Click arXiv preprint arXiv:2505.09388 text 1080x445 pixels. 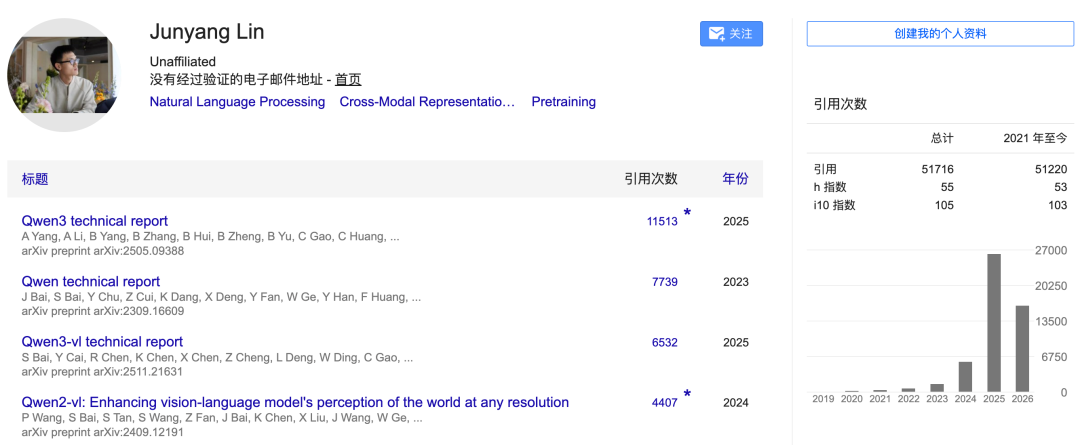point(103,251)
